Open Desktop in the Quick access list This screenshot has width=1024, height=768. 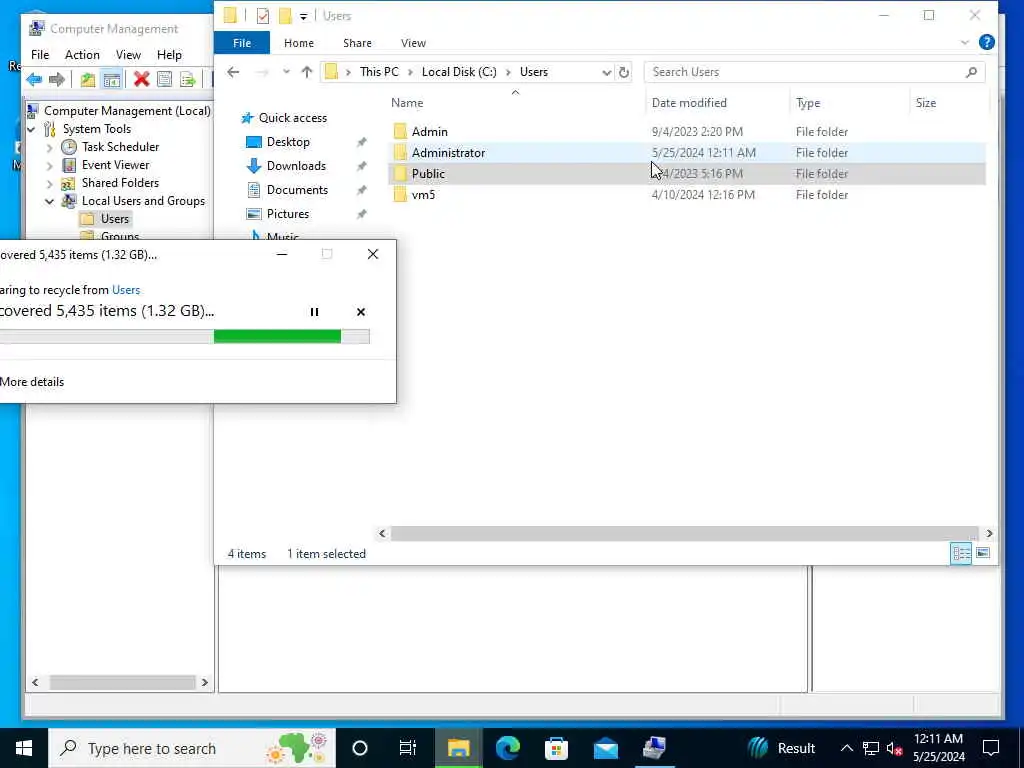pos(288,142)
